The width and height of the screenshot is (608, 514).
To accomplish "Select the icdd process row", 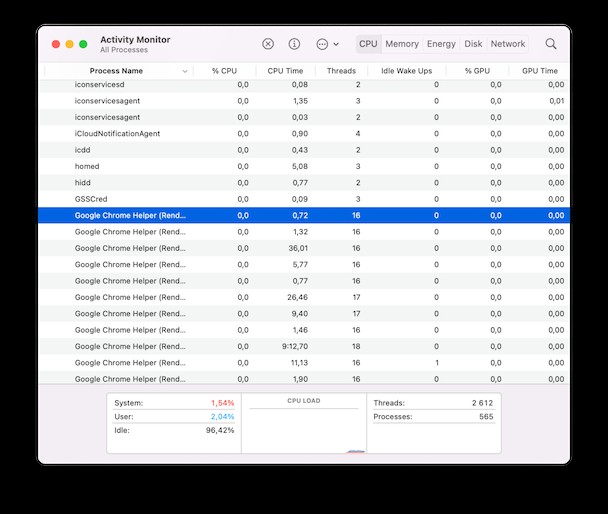I will point(304,150).
